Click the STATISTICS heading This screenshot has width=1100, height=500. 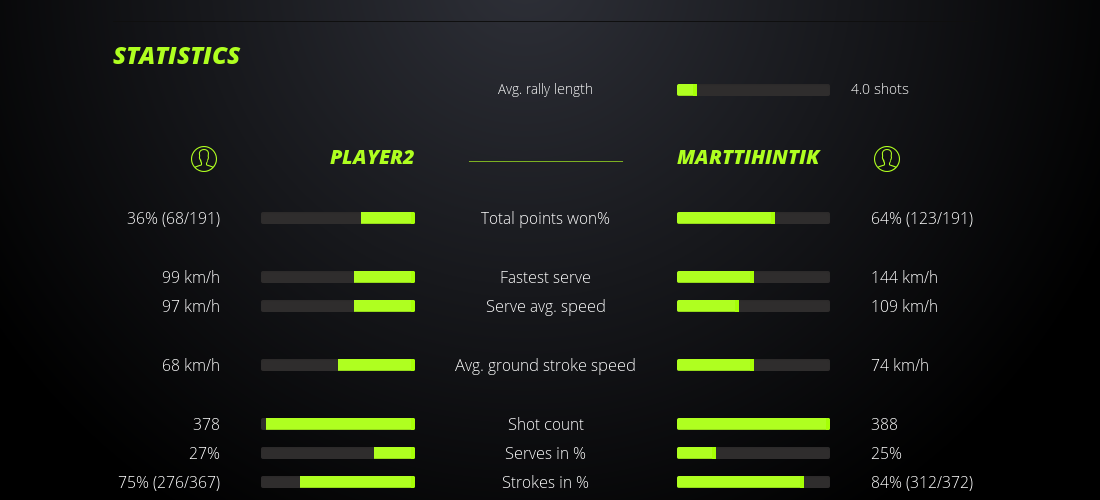point(177,56)
